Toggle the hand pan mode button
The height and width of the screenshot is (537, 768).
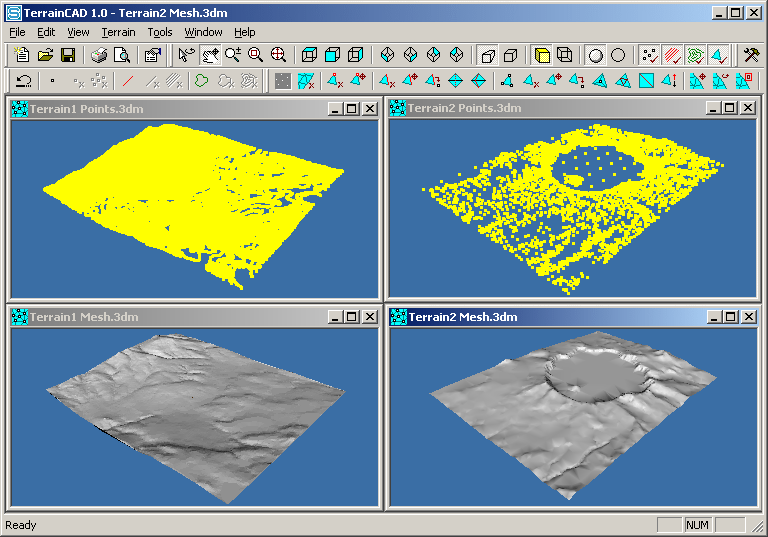(x=210, y=55)
